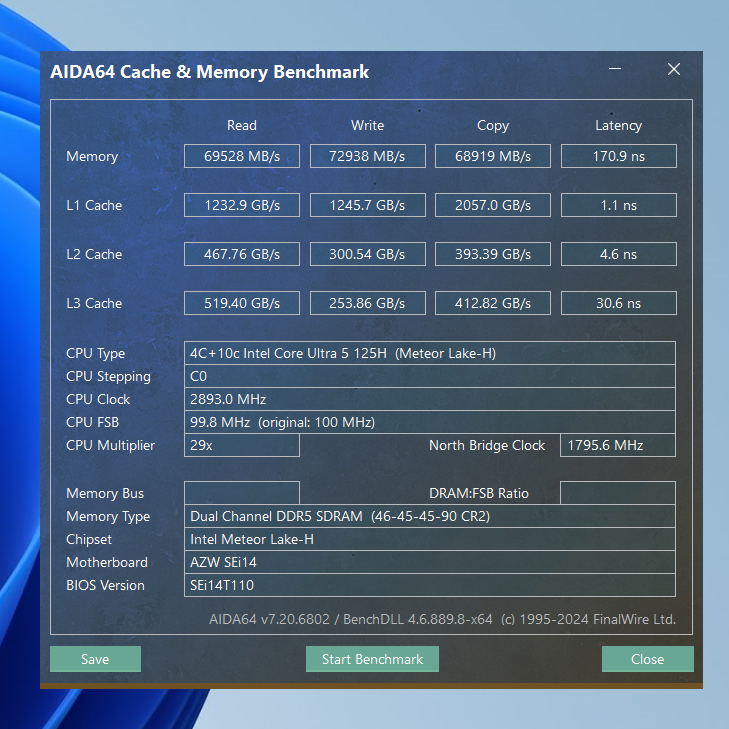The height and width of the screenshot is (729, 729).
Task: Select Memory latency 170.9 ns
Action: tap(619, 156)
